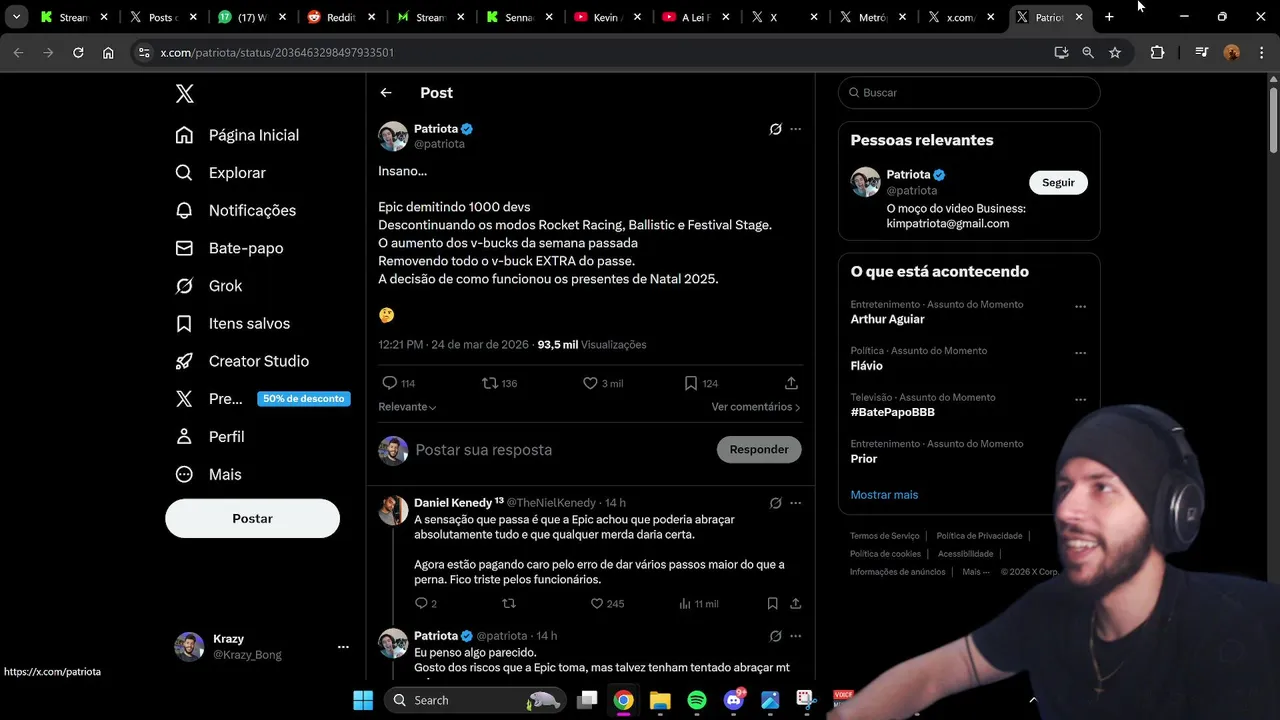Open options for #BatePapoBBB trend
Screen dimensions: 1280x720
[x=1080, y=400]
